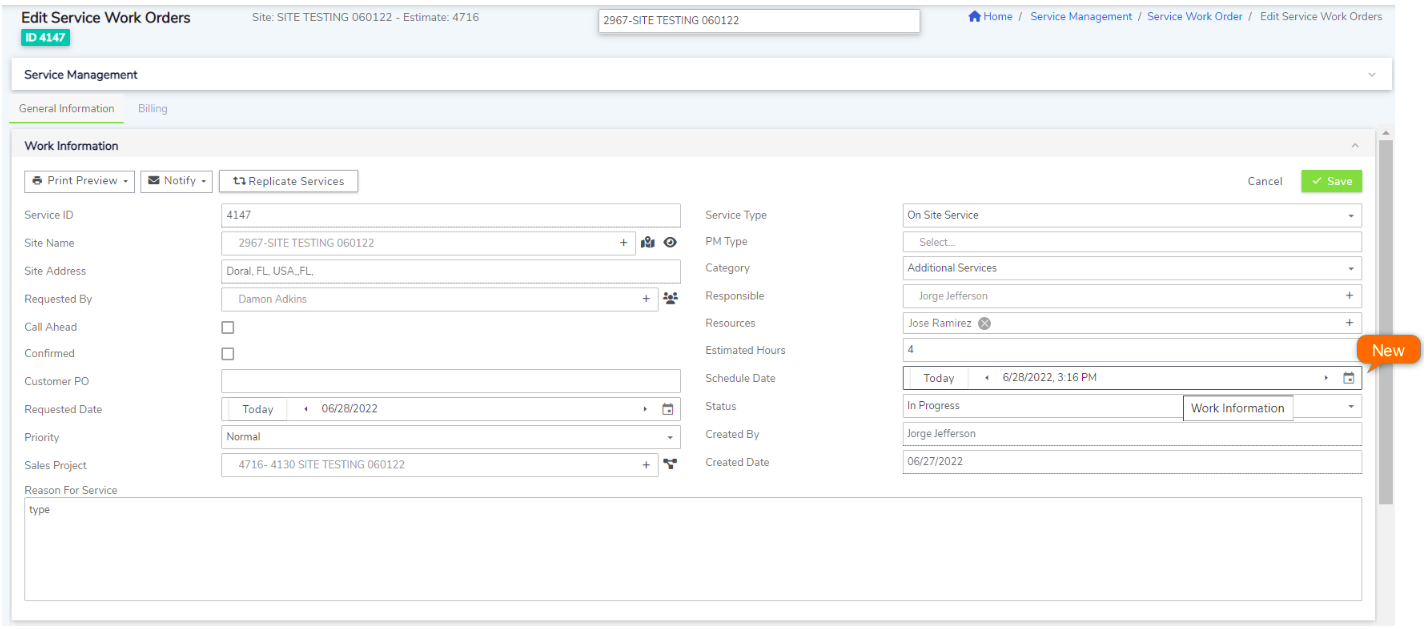Open calendar picker for Schedule Date

point(1348,378)
